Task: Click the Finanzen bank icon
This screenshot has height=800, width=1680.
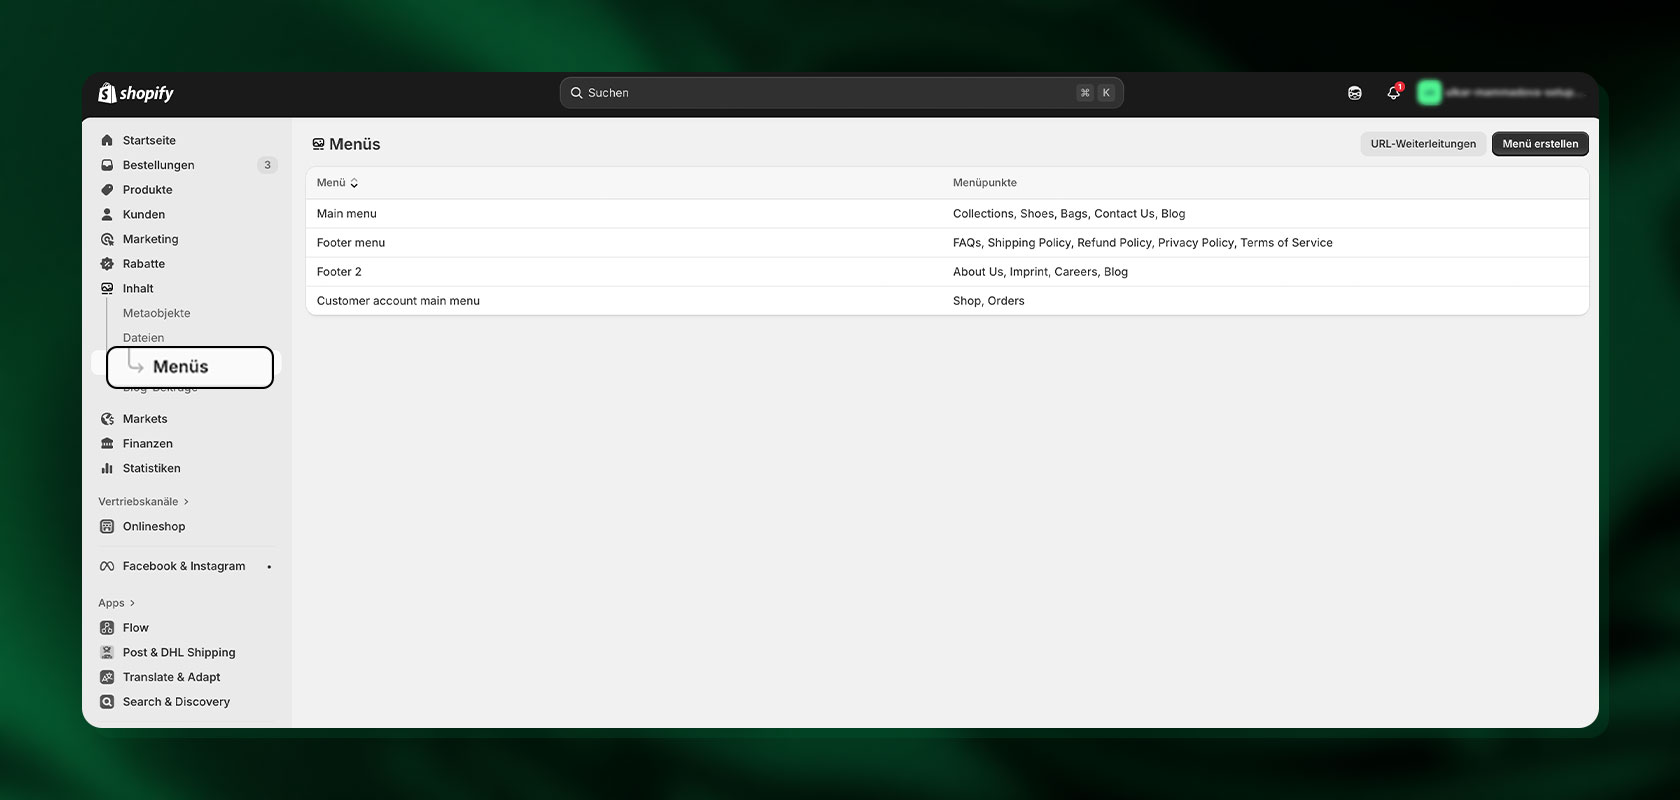Action: [x=107, y=444]
